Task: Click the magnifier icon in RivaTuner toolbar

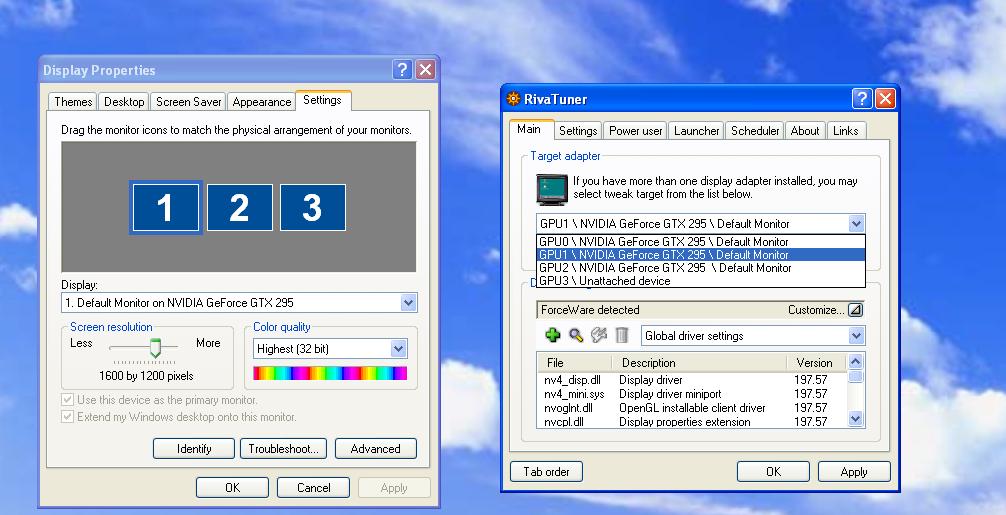Action: pyautogui.click(x=576, y=335)
